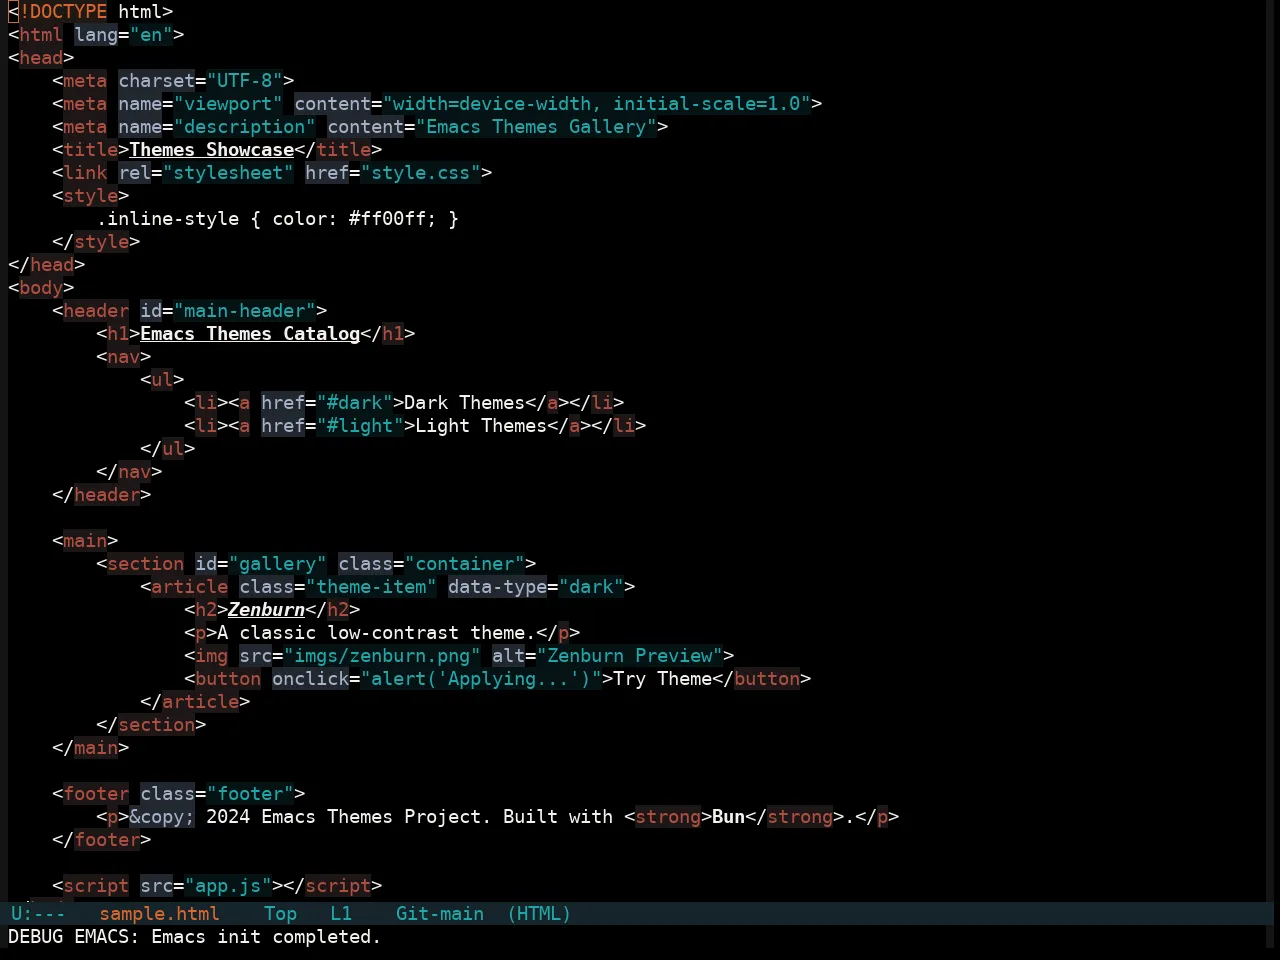Click the "#light" href value
This screenshot has height=960, width=1280.
360,426
